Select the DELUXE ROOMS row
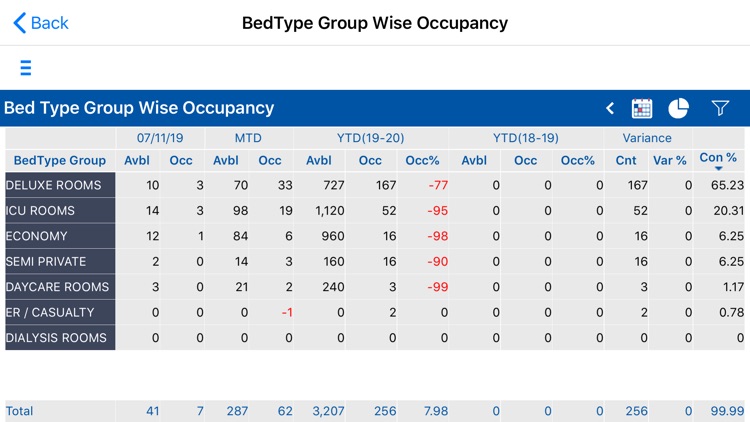This screenshot has height=422, width=750. click(x=60, y=185)
